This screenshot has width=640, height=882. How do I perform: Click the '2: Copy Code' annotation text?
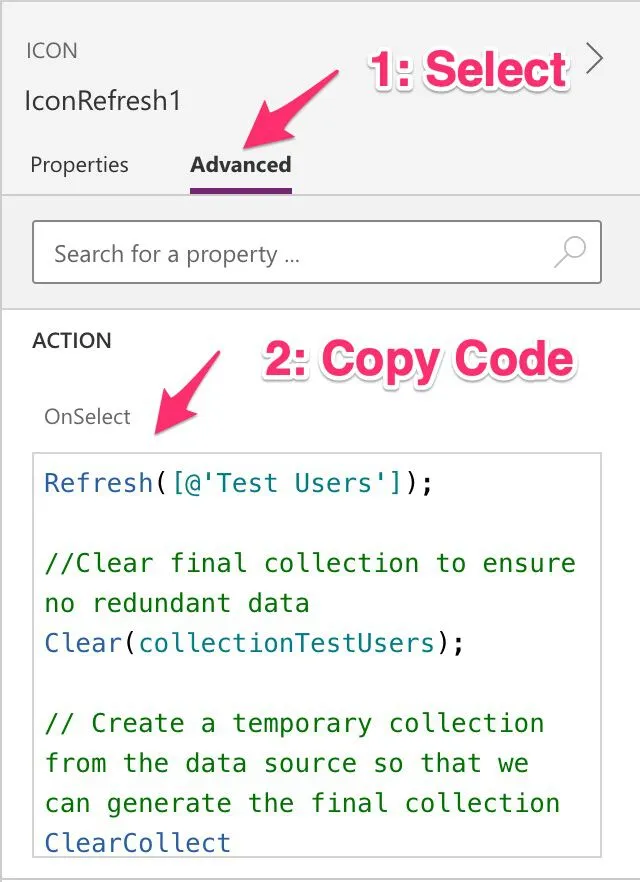(418, 360)
